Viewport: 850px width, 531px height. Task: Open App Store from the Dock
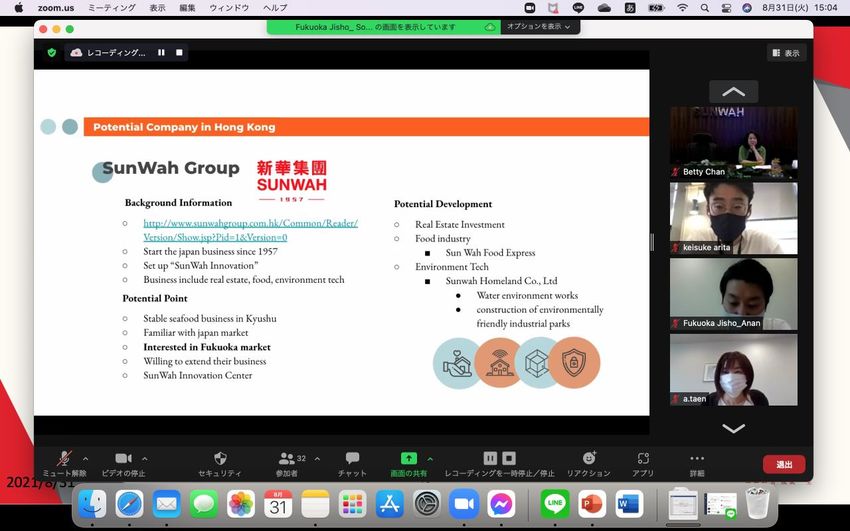click(x=390, y=504)
